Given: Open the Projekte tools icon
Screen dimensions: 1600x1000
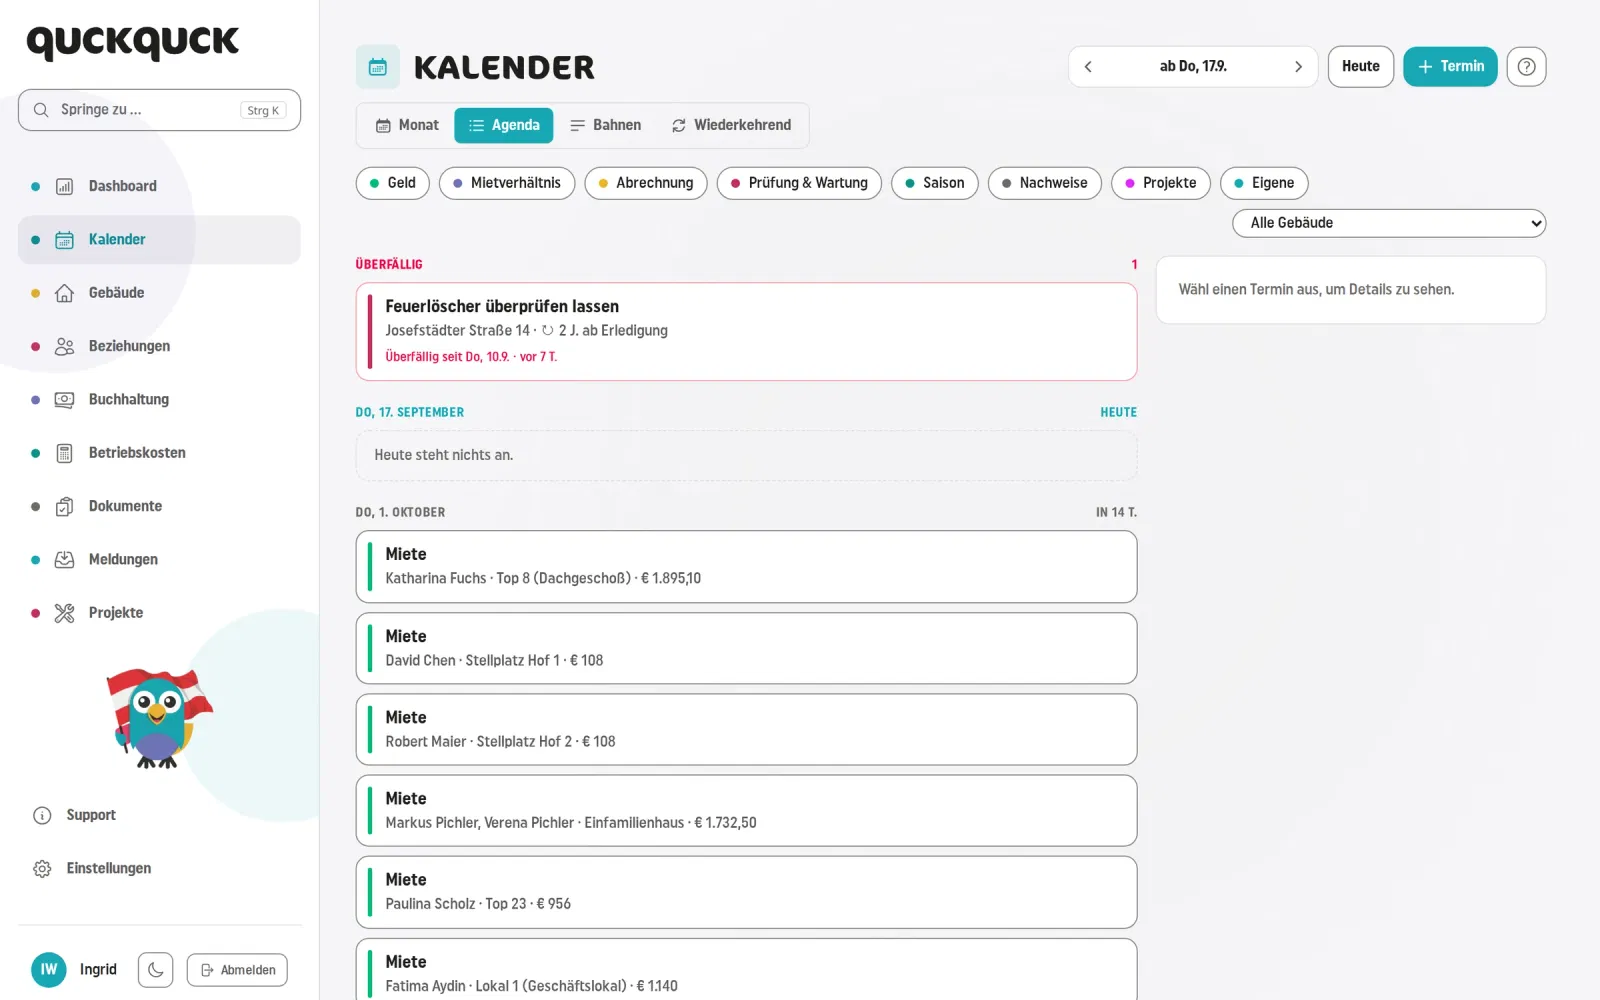Looking at the screenshot, I should [x=64, y=613].
